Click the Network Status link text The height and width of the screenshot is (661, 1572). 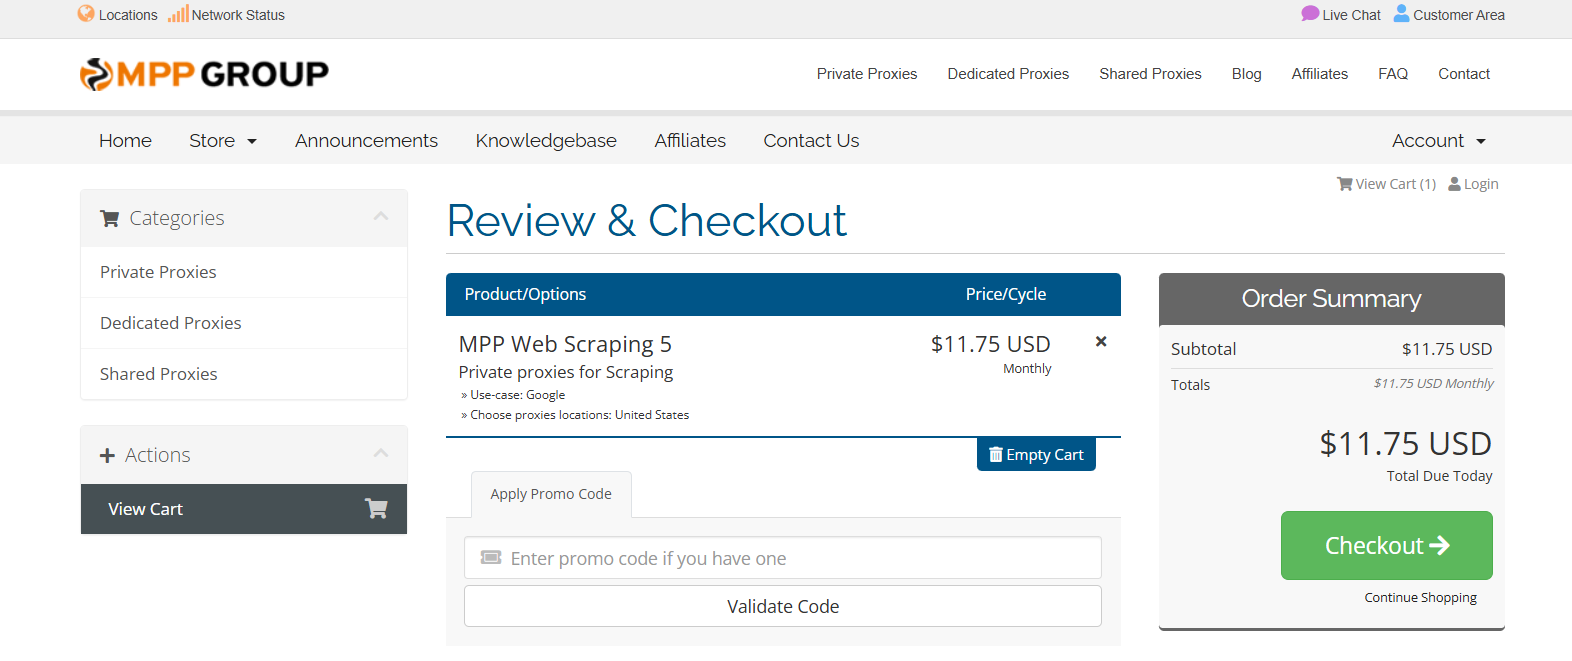238,15
